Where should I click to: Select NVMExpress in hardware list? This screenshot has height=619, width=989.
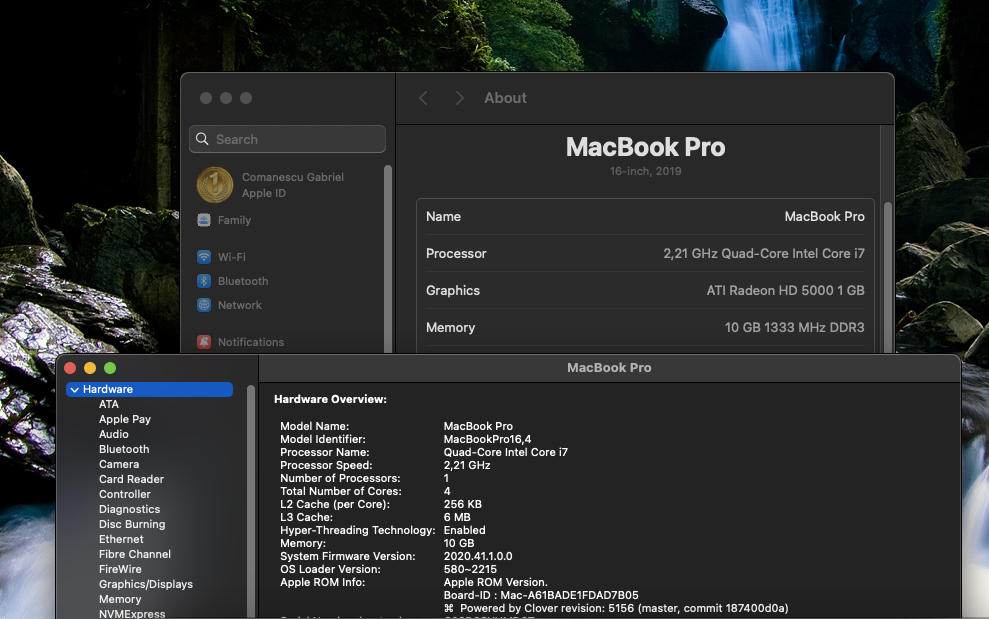(x=132, y=613)
